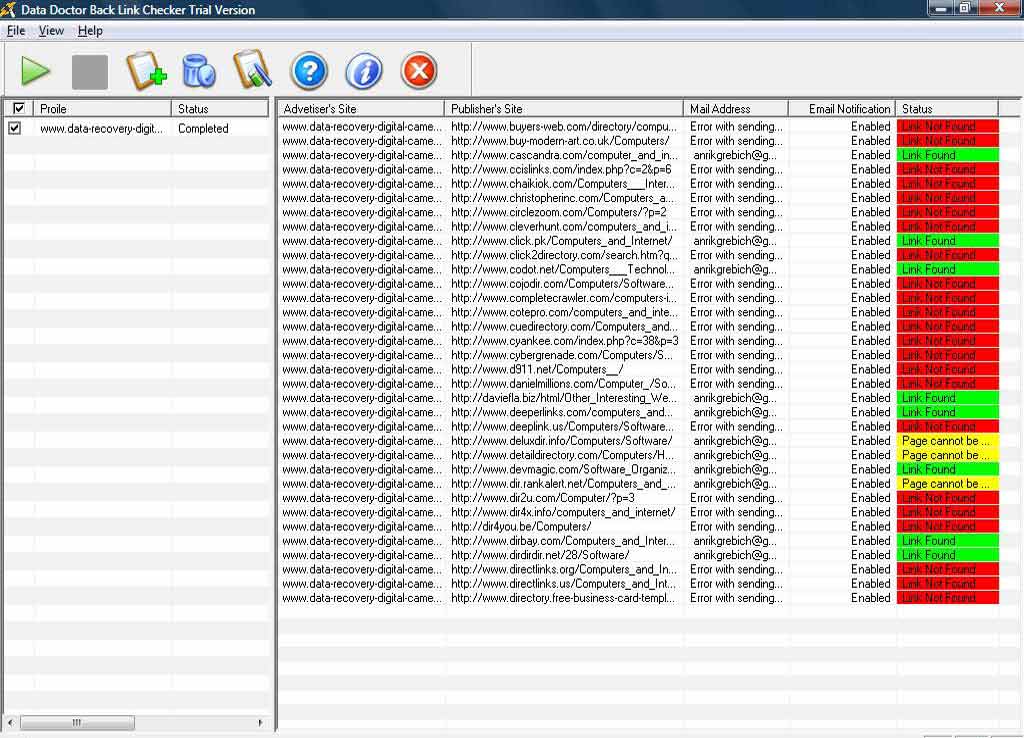Select the ccislinks.com index.php row

click(x=640, y=169)
